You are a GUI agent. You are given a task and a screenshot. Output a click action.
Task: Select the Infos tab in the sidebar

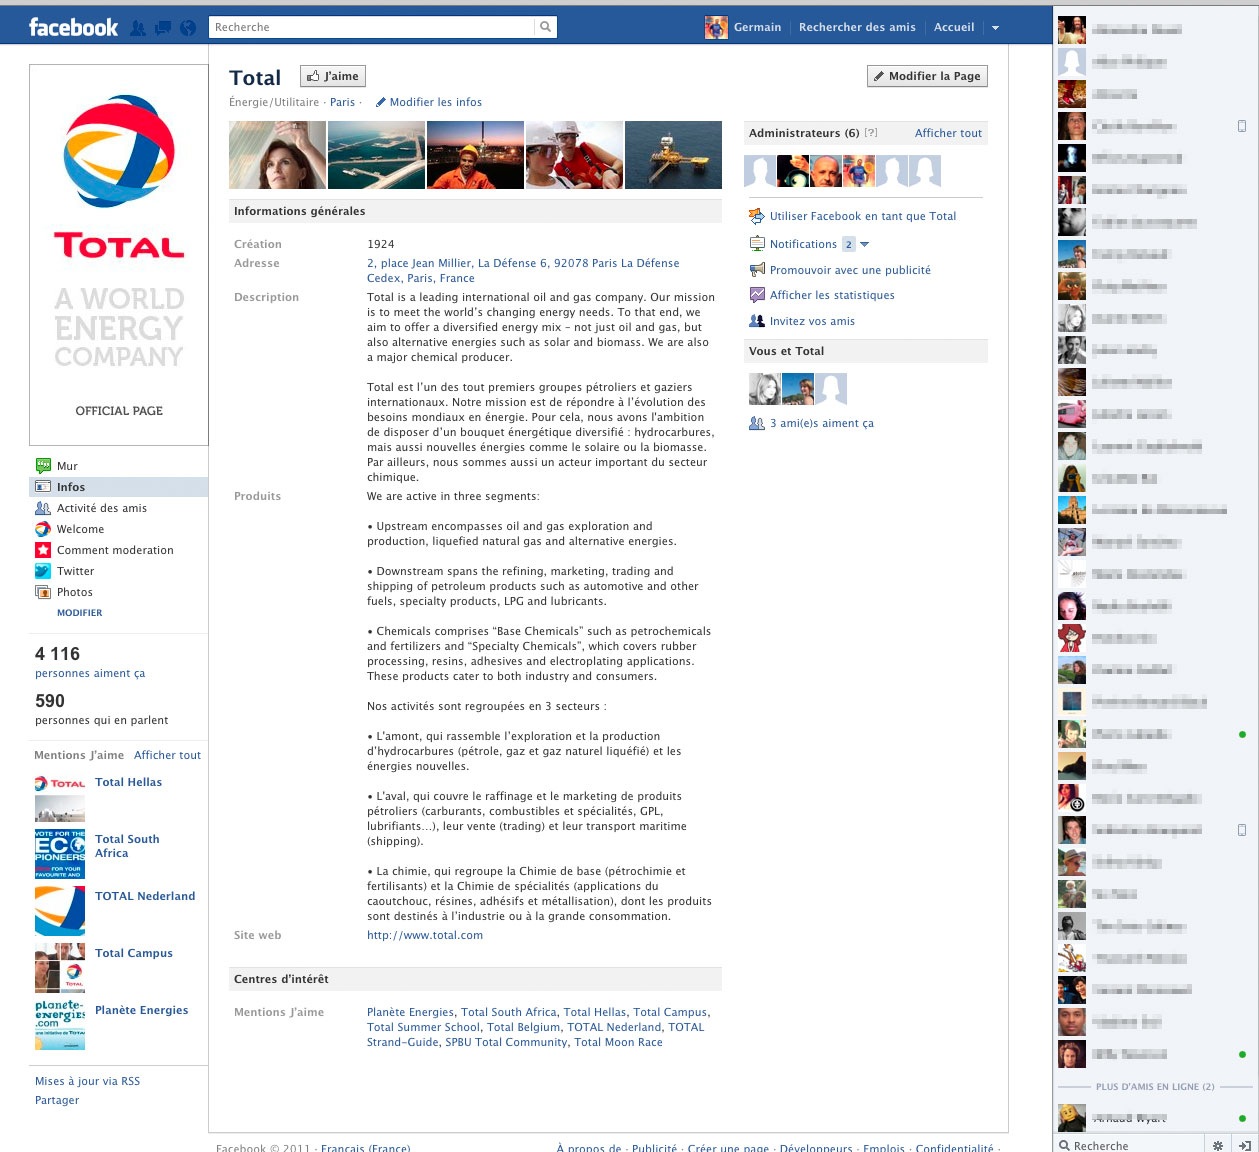coord(119,487)
